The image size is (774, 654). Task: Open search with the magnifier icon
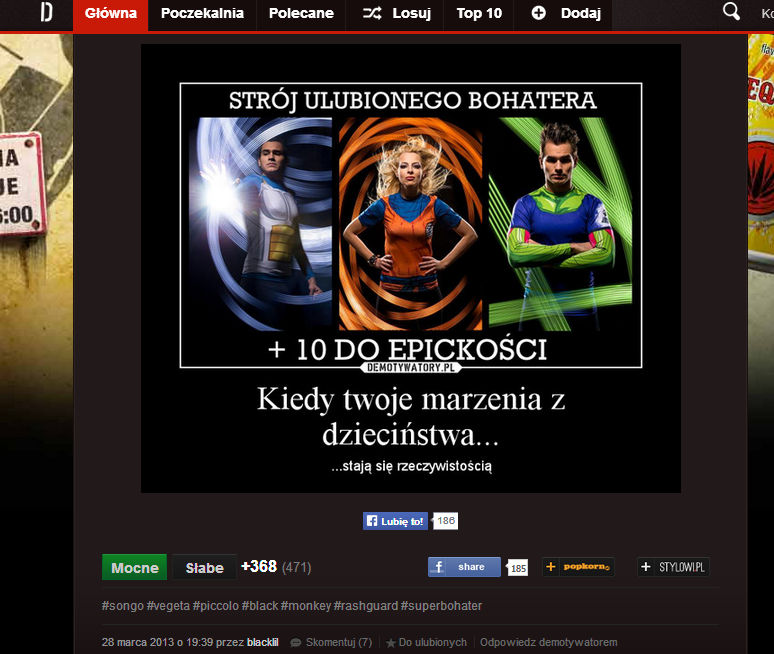pyautogui.click(x=731, y=12)
